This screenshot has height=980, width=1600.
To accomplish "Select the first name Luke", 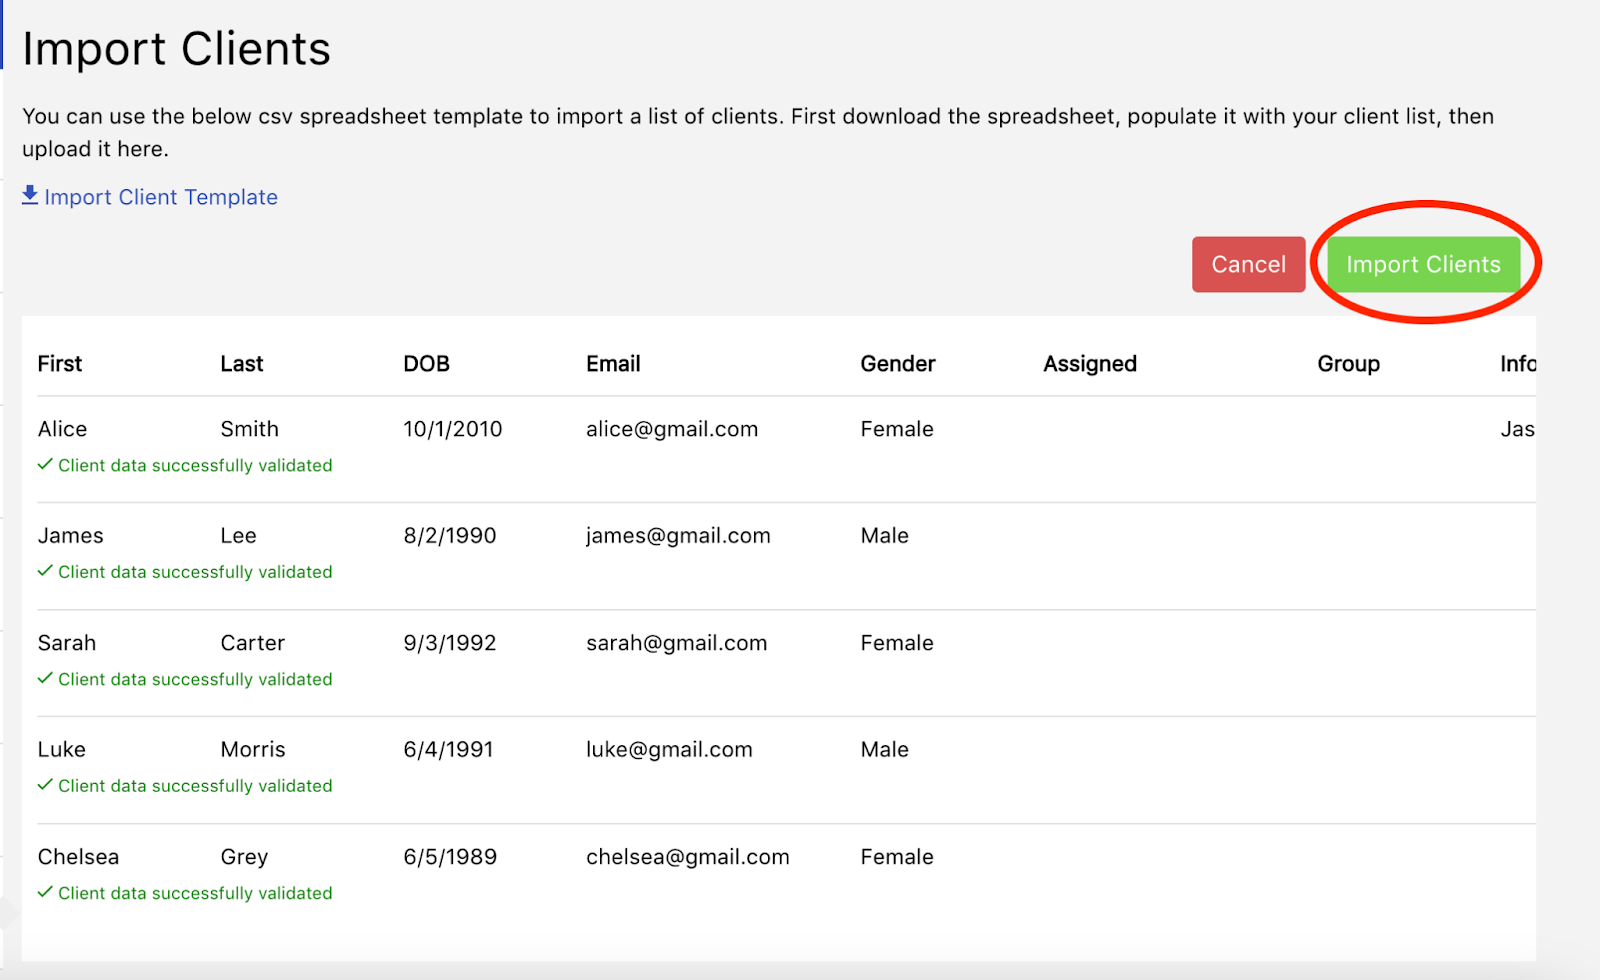I will (x=61, y=750).
